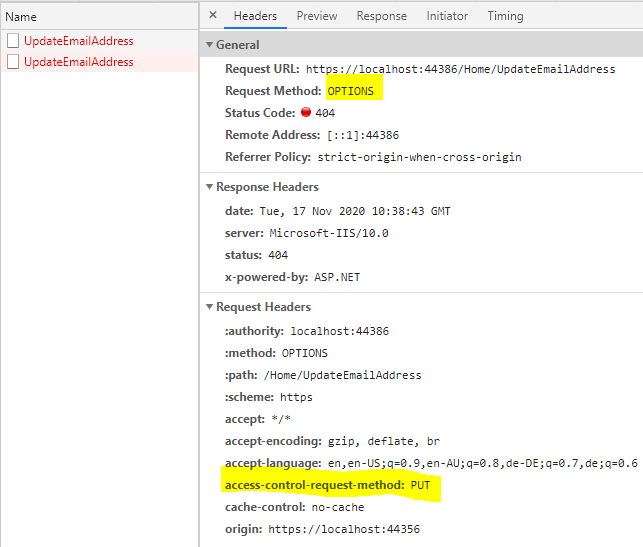
Task: Click the :authority localhost:44386 value
Action: click(x=340, y=331)
